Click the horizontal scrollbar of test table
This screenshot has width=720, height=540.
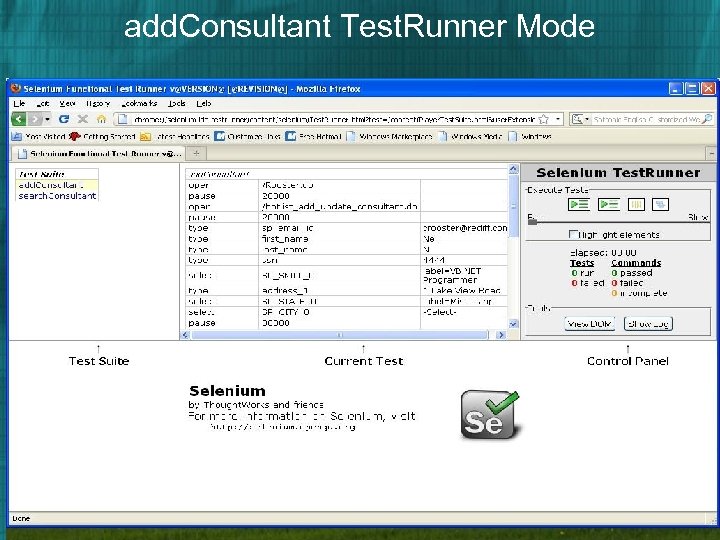click(x=340, y=335)
